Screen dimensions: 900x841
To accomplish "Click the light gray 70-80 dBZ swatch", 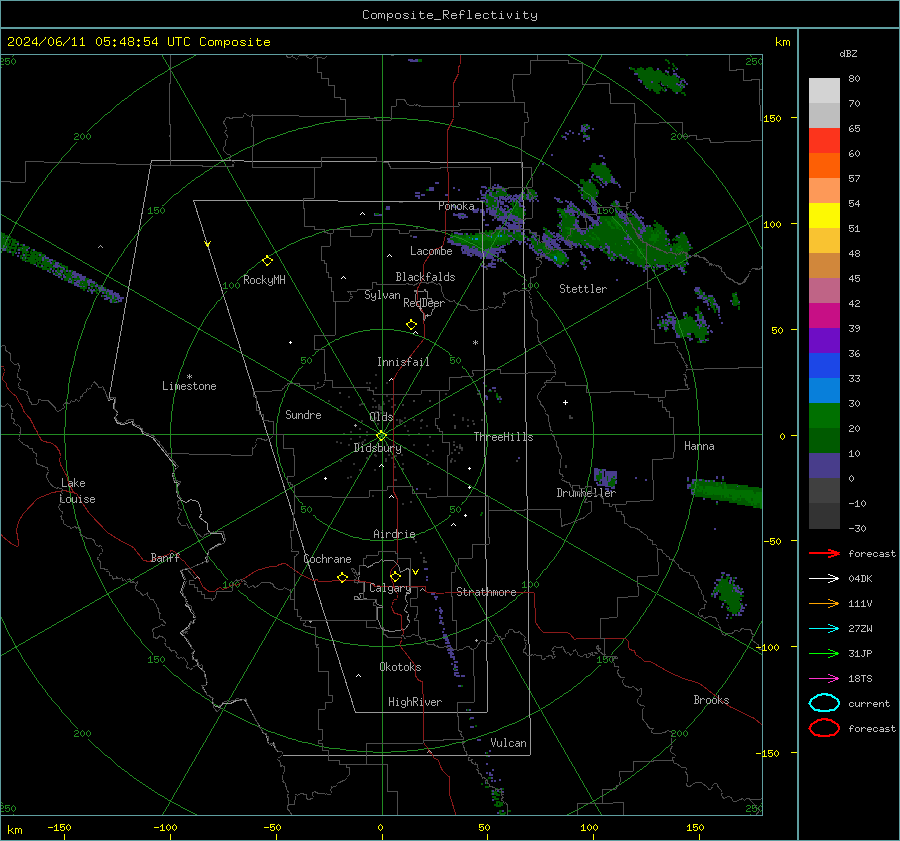I will coord(824,91).
